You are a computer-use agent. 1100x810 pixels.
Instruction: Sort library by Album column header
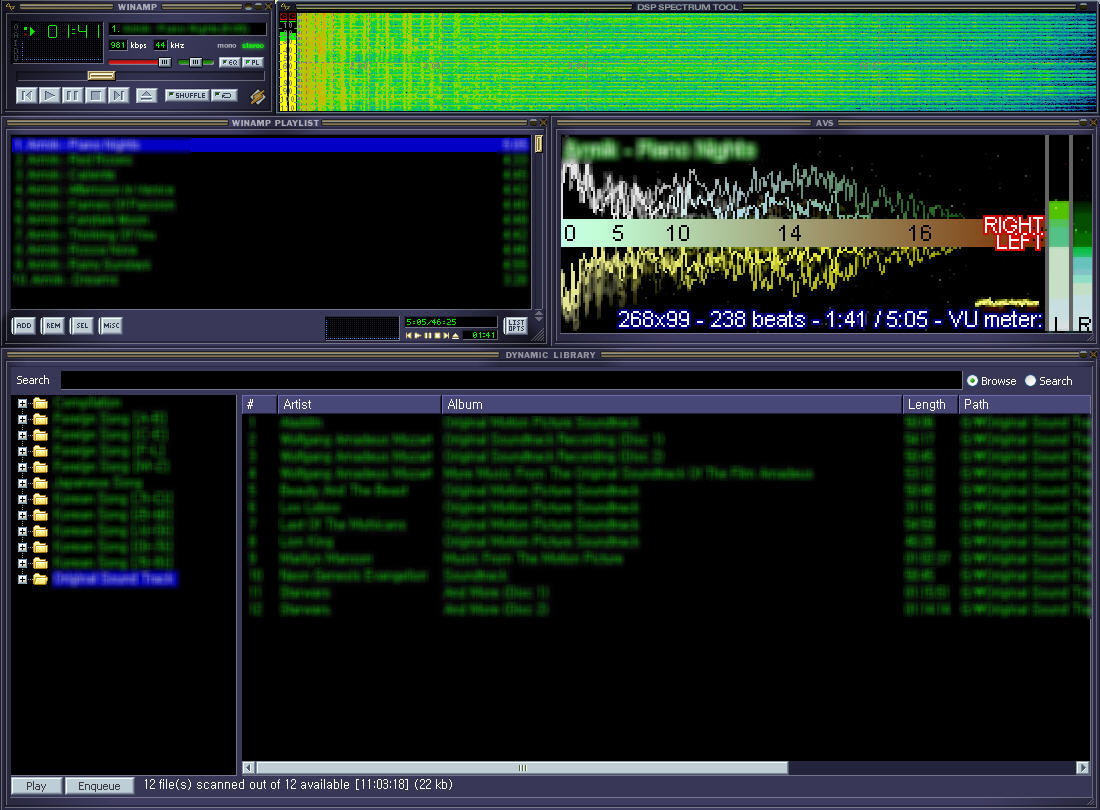[671, 405]
